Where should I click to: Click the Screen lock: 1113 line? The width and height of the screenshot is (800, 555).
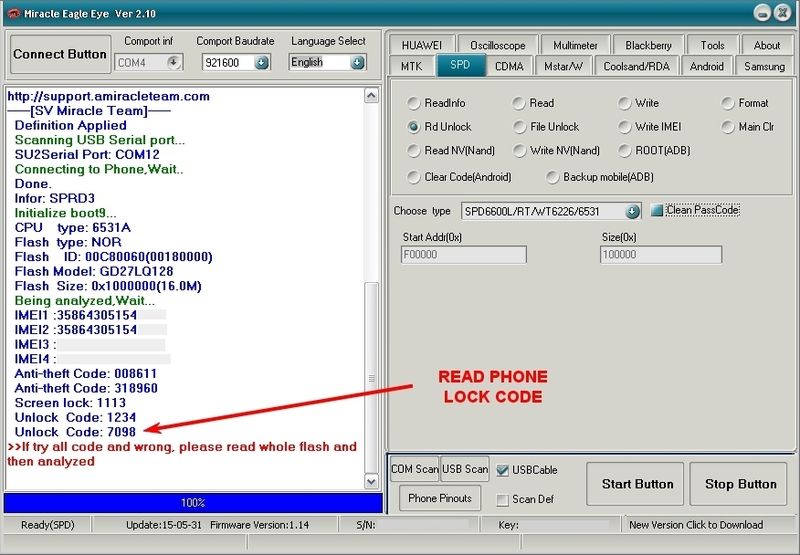(70, 402)
